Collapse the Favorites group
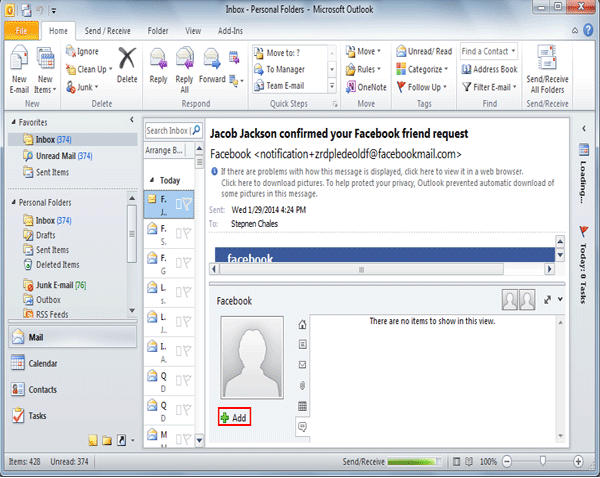Image resolution: width=600 pixels, height=478 pixels. (13, 122)
